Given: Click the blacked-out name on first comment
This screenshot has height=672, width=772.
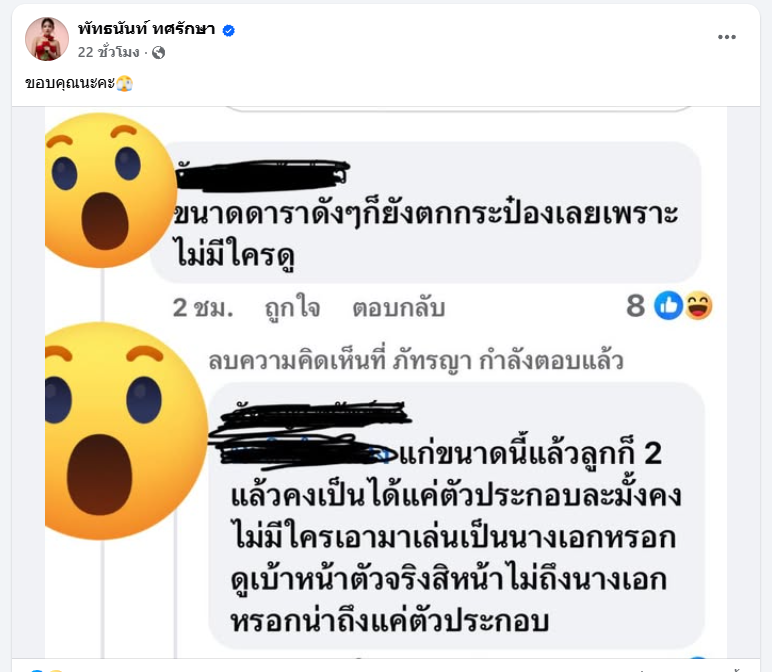Looking at the screenshot, I should [x=262, y=175].
